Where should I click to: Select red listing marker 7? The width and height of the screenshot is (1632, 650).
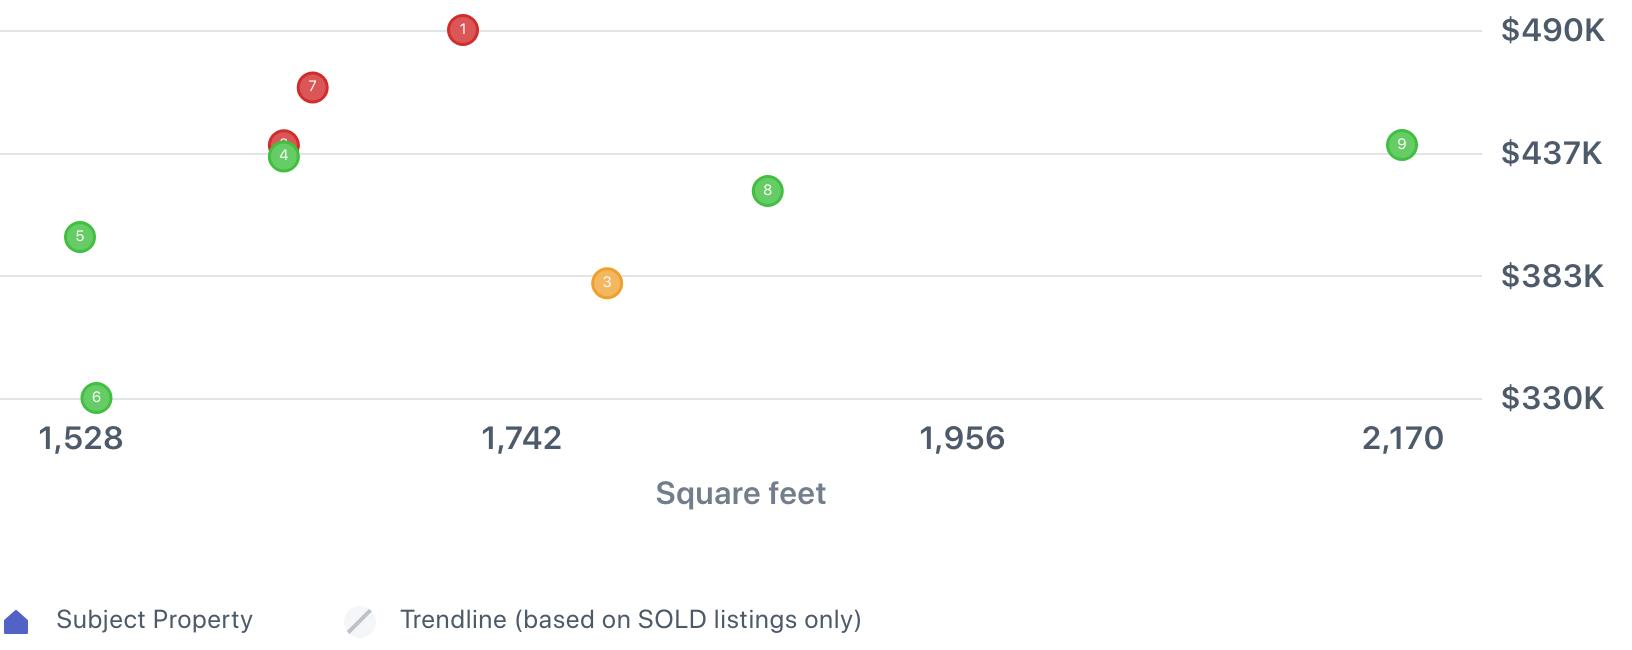pyautogui.click(x=312, y=87)
